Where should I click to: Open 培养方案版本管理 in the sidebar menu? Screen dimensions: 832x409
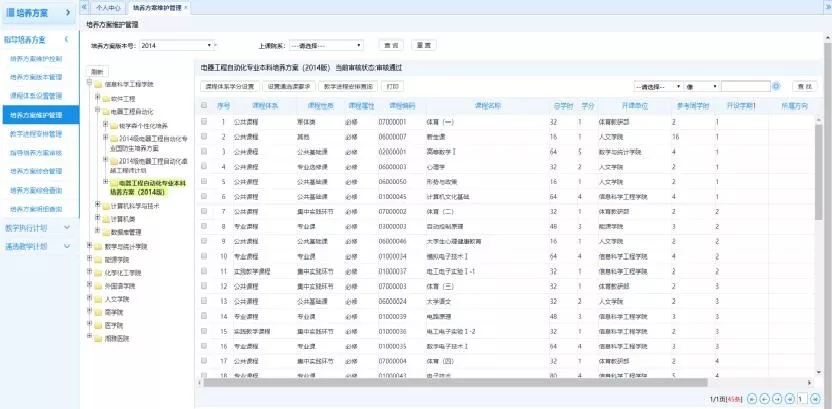(36, 77)
